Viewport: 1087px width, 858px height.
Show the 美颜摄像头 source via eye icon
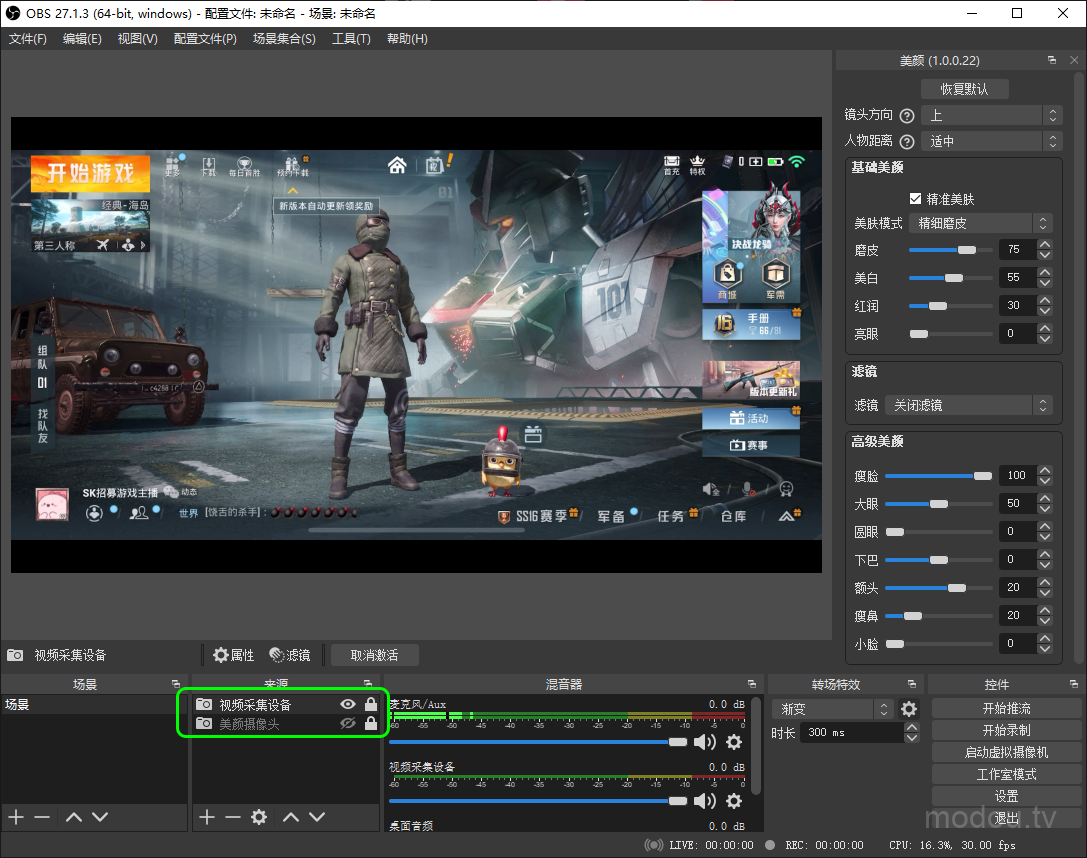(x=348, y=724)
